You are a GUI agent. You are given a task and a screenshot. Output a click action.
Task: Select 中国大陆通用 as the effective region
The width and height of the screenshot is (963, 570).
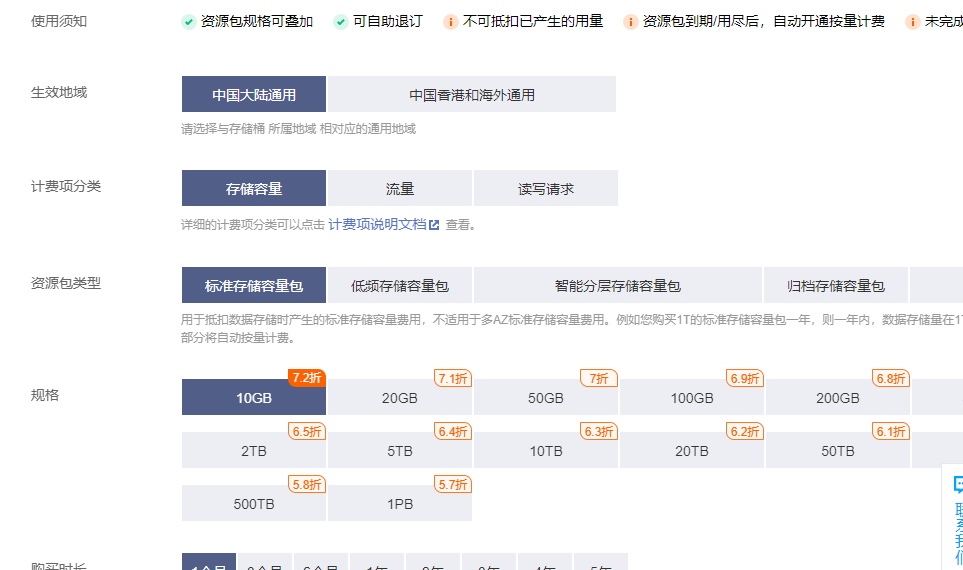click(254, 95)
